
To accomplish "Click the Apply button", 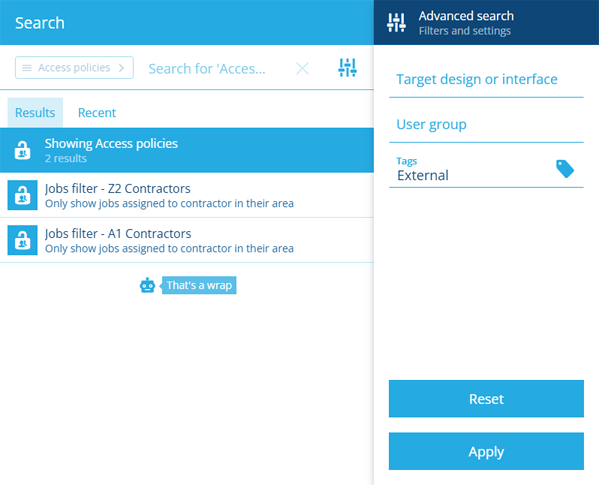I will (486, 451).
